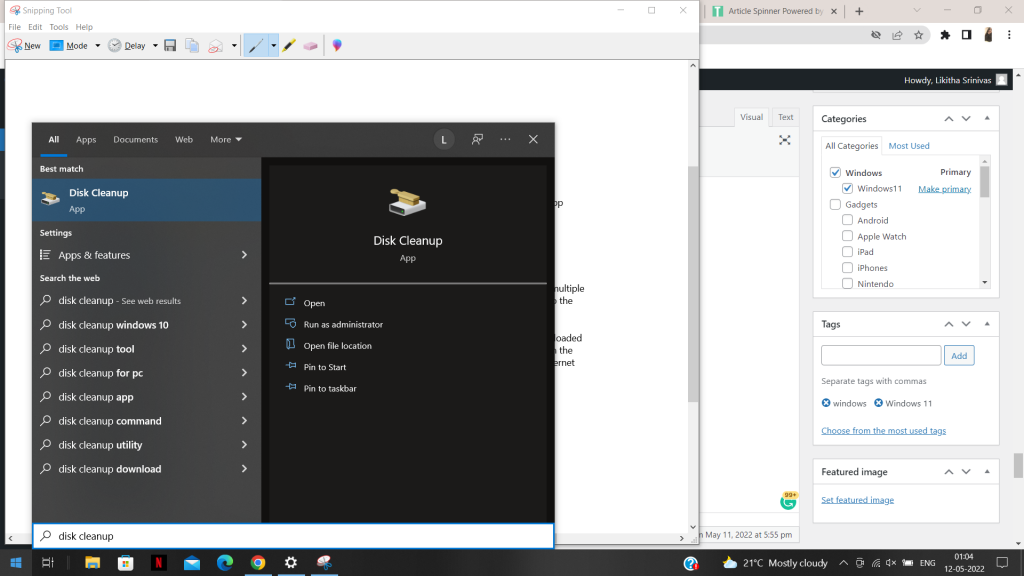Image resolution: width=1024 pixels, height=576 pixels.
Task: Open the Tools menu
Action: pos(58,26)
